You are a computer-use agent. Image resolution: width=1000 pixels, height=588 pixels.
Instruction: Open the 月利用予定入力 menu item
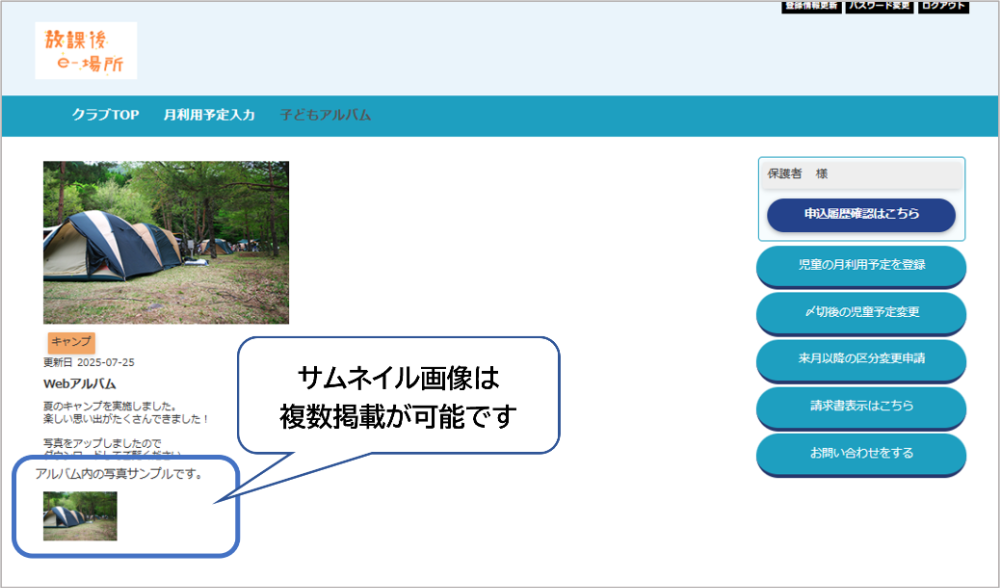(x=209, y=115)
